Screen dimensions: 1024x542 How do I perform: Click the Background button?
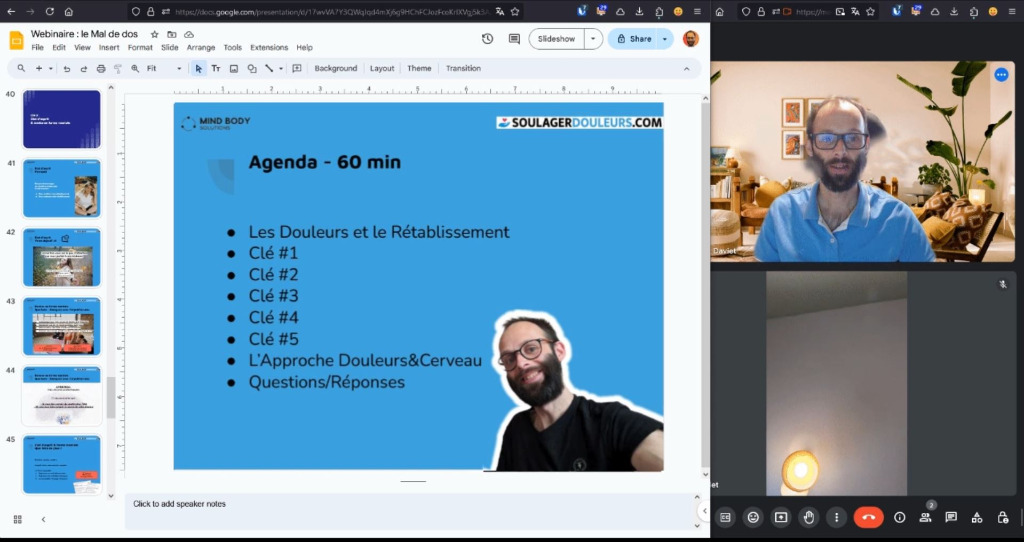pos(335,69)
